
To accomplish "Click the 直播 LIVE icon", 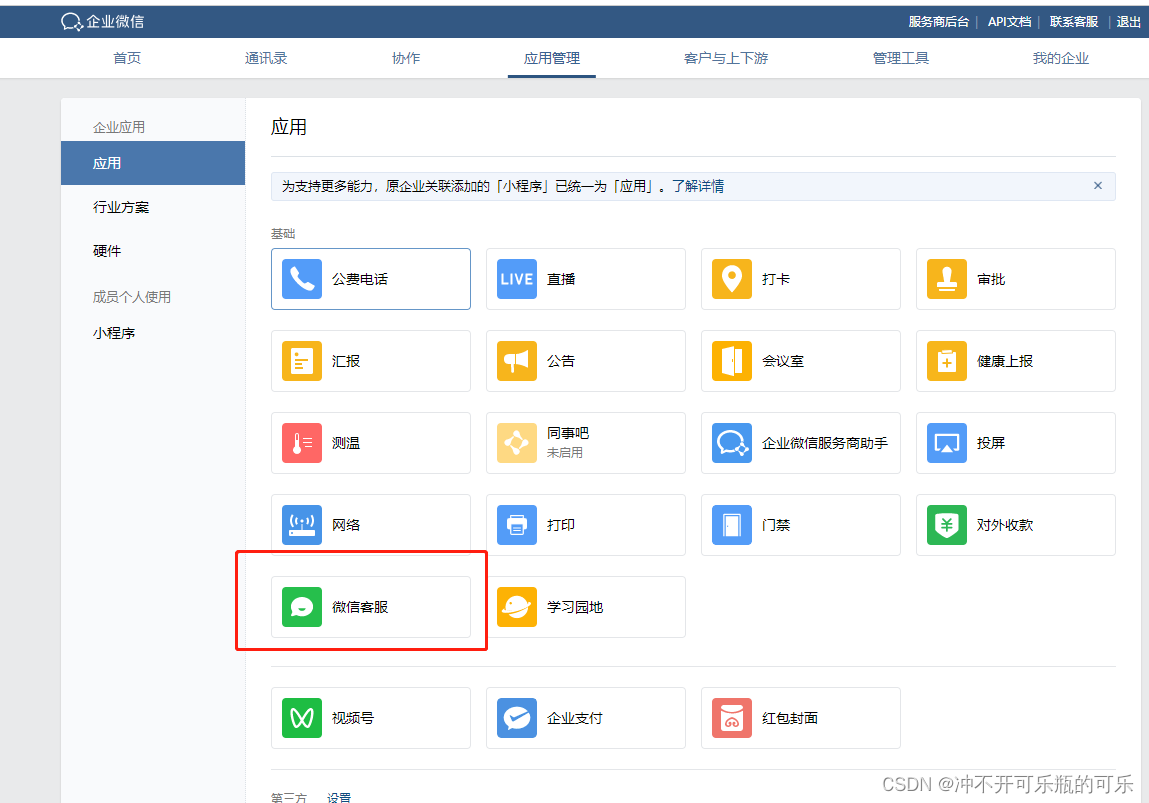I will click(517, 279).
